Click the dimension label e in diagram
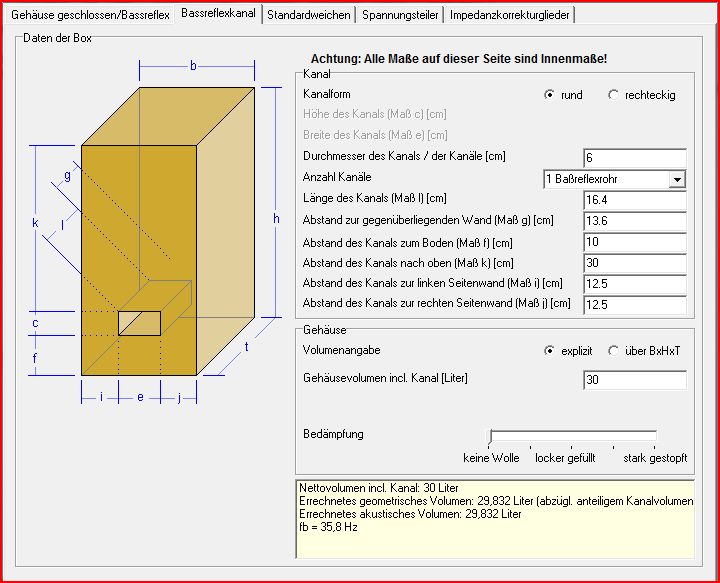The height and width of the screenshot is (583, 720). [141, 397]
